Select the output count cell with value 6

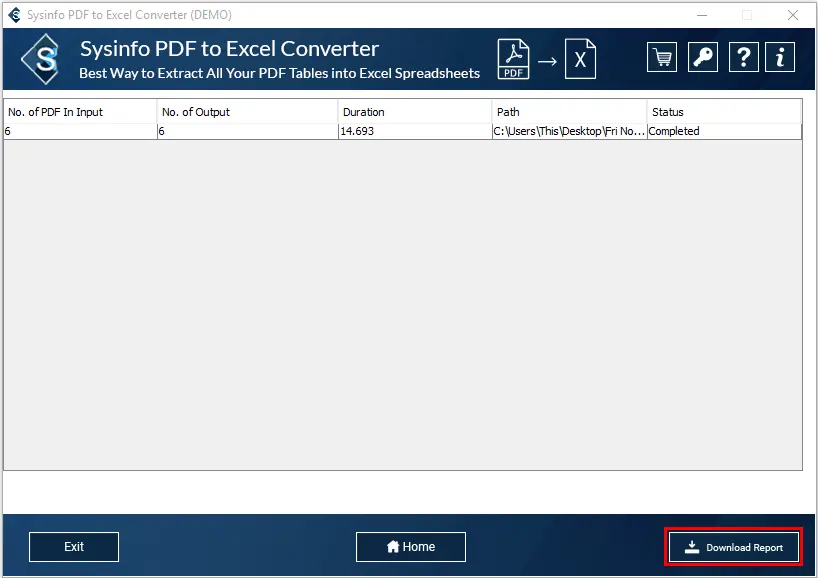tap(247, 131)
